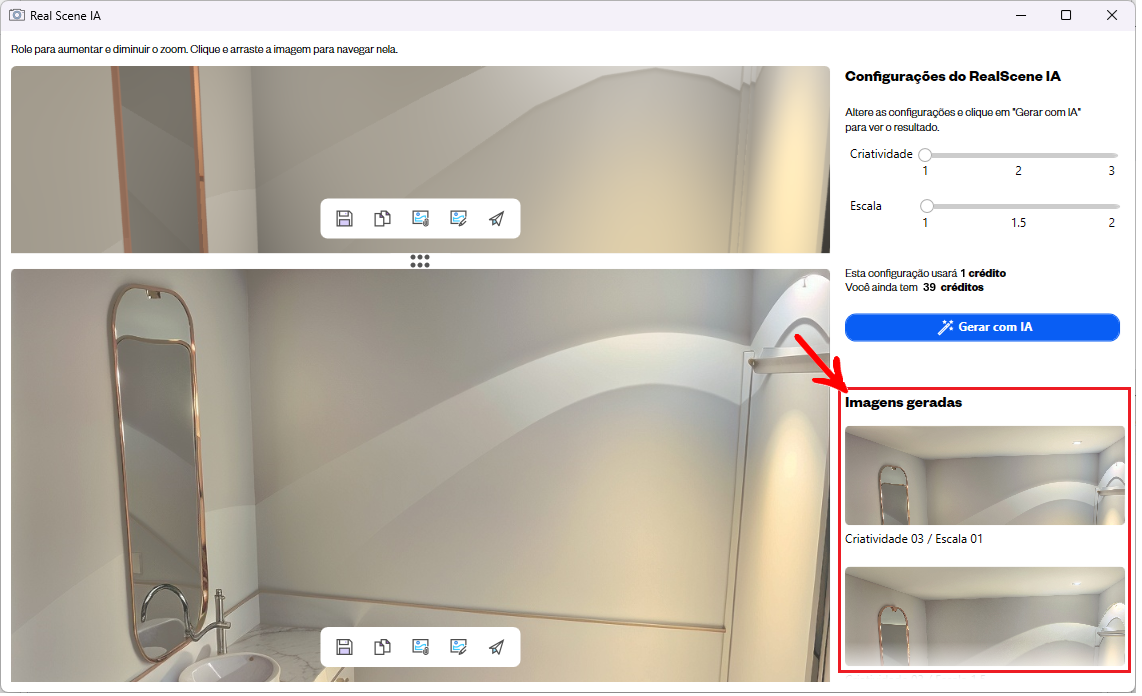The width and height of the screenshot is (1142, 696).
Task: Click the image-with-pencil icon on the upper preview toolbar
Action: click(458, 218)
